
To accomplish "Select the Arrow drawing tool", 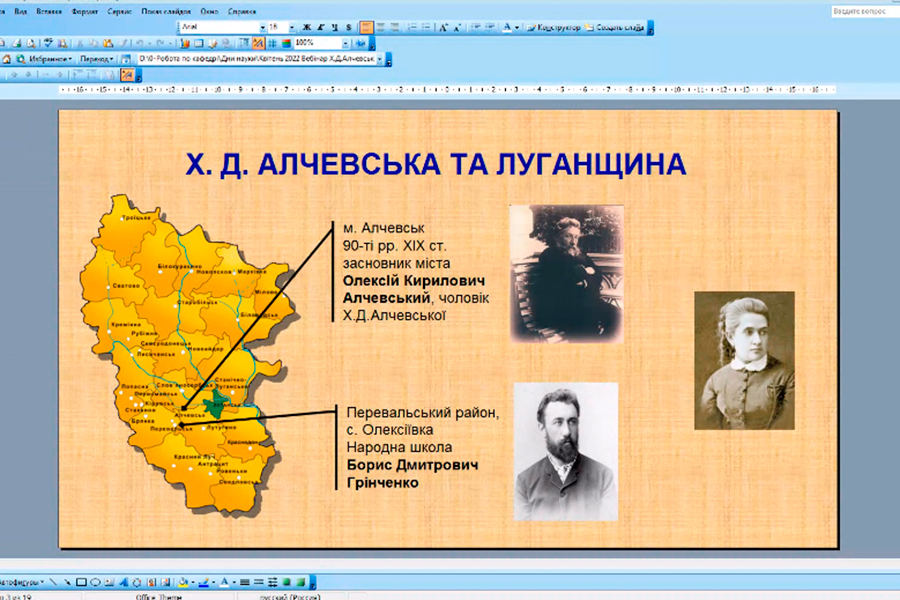I will (x=68, y=581).
